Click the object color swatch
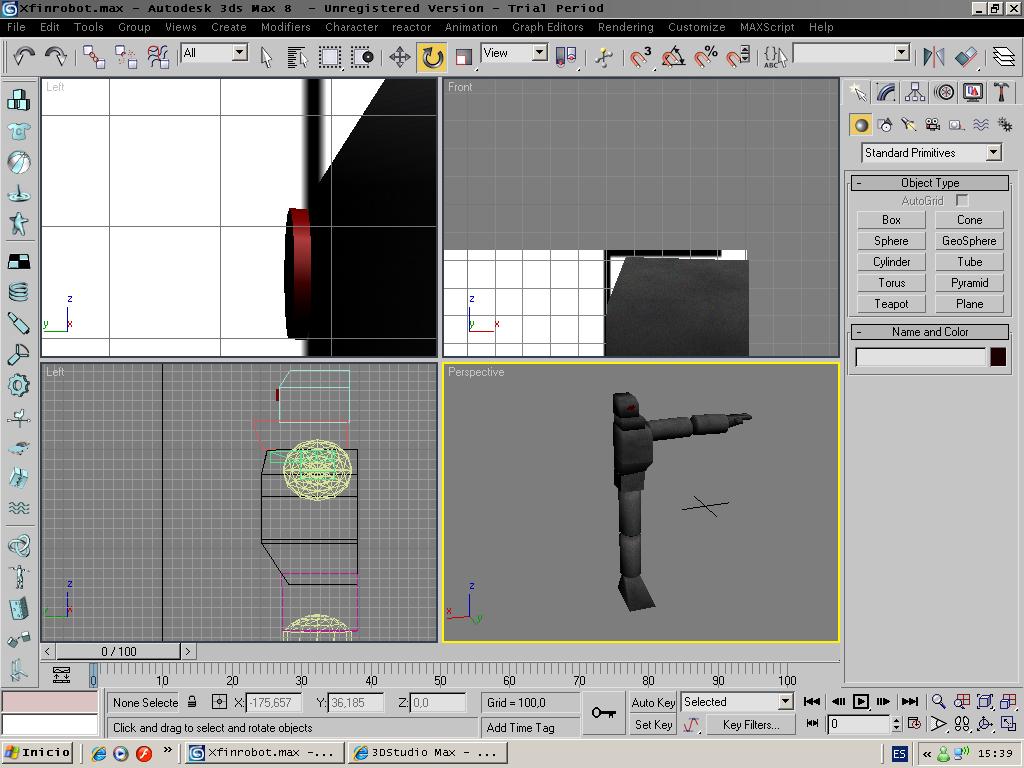The image size is (1024, 768). [x=997, y=357]
